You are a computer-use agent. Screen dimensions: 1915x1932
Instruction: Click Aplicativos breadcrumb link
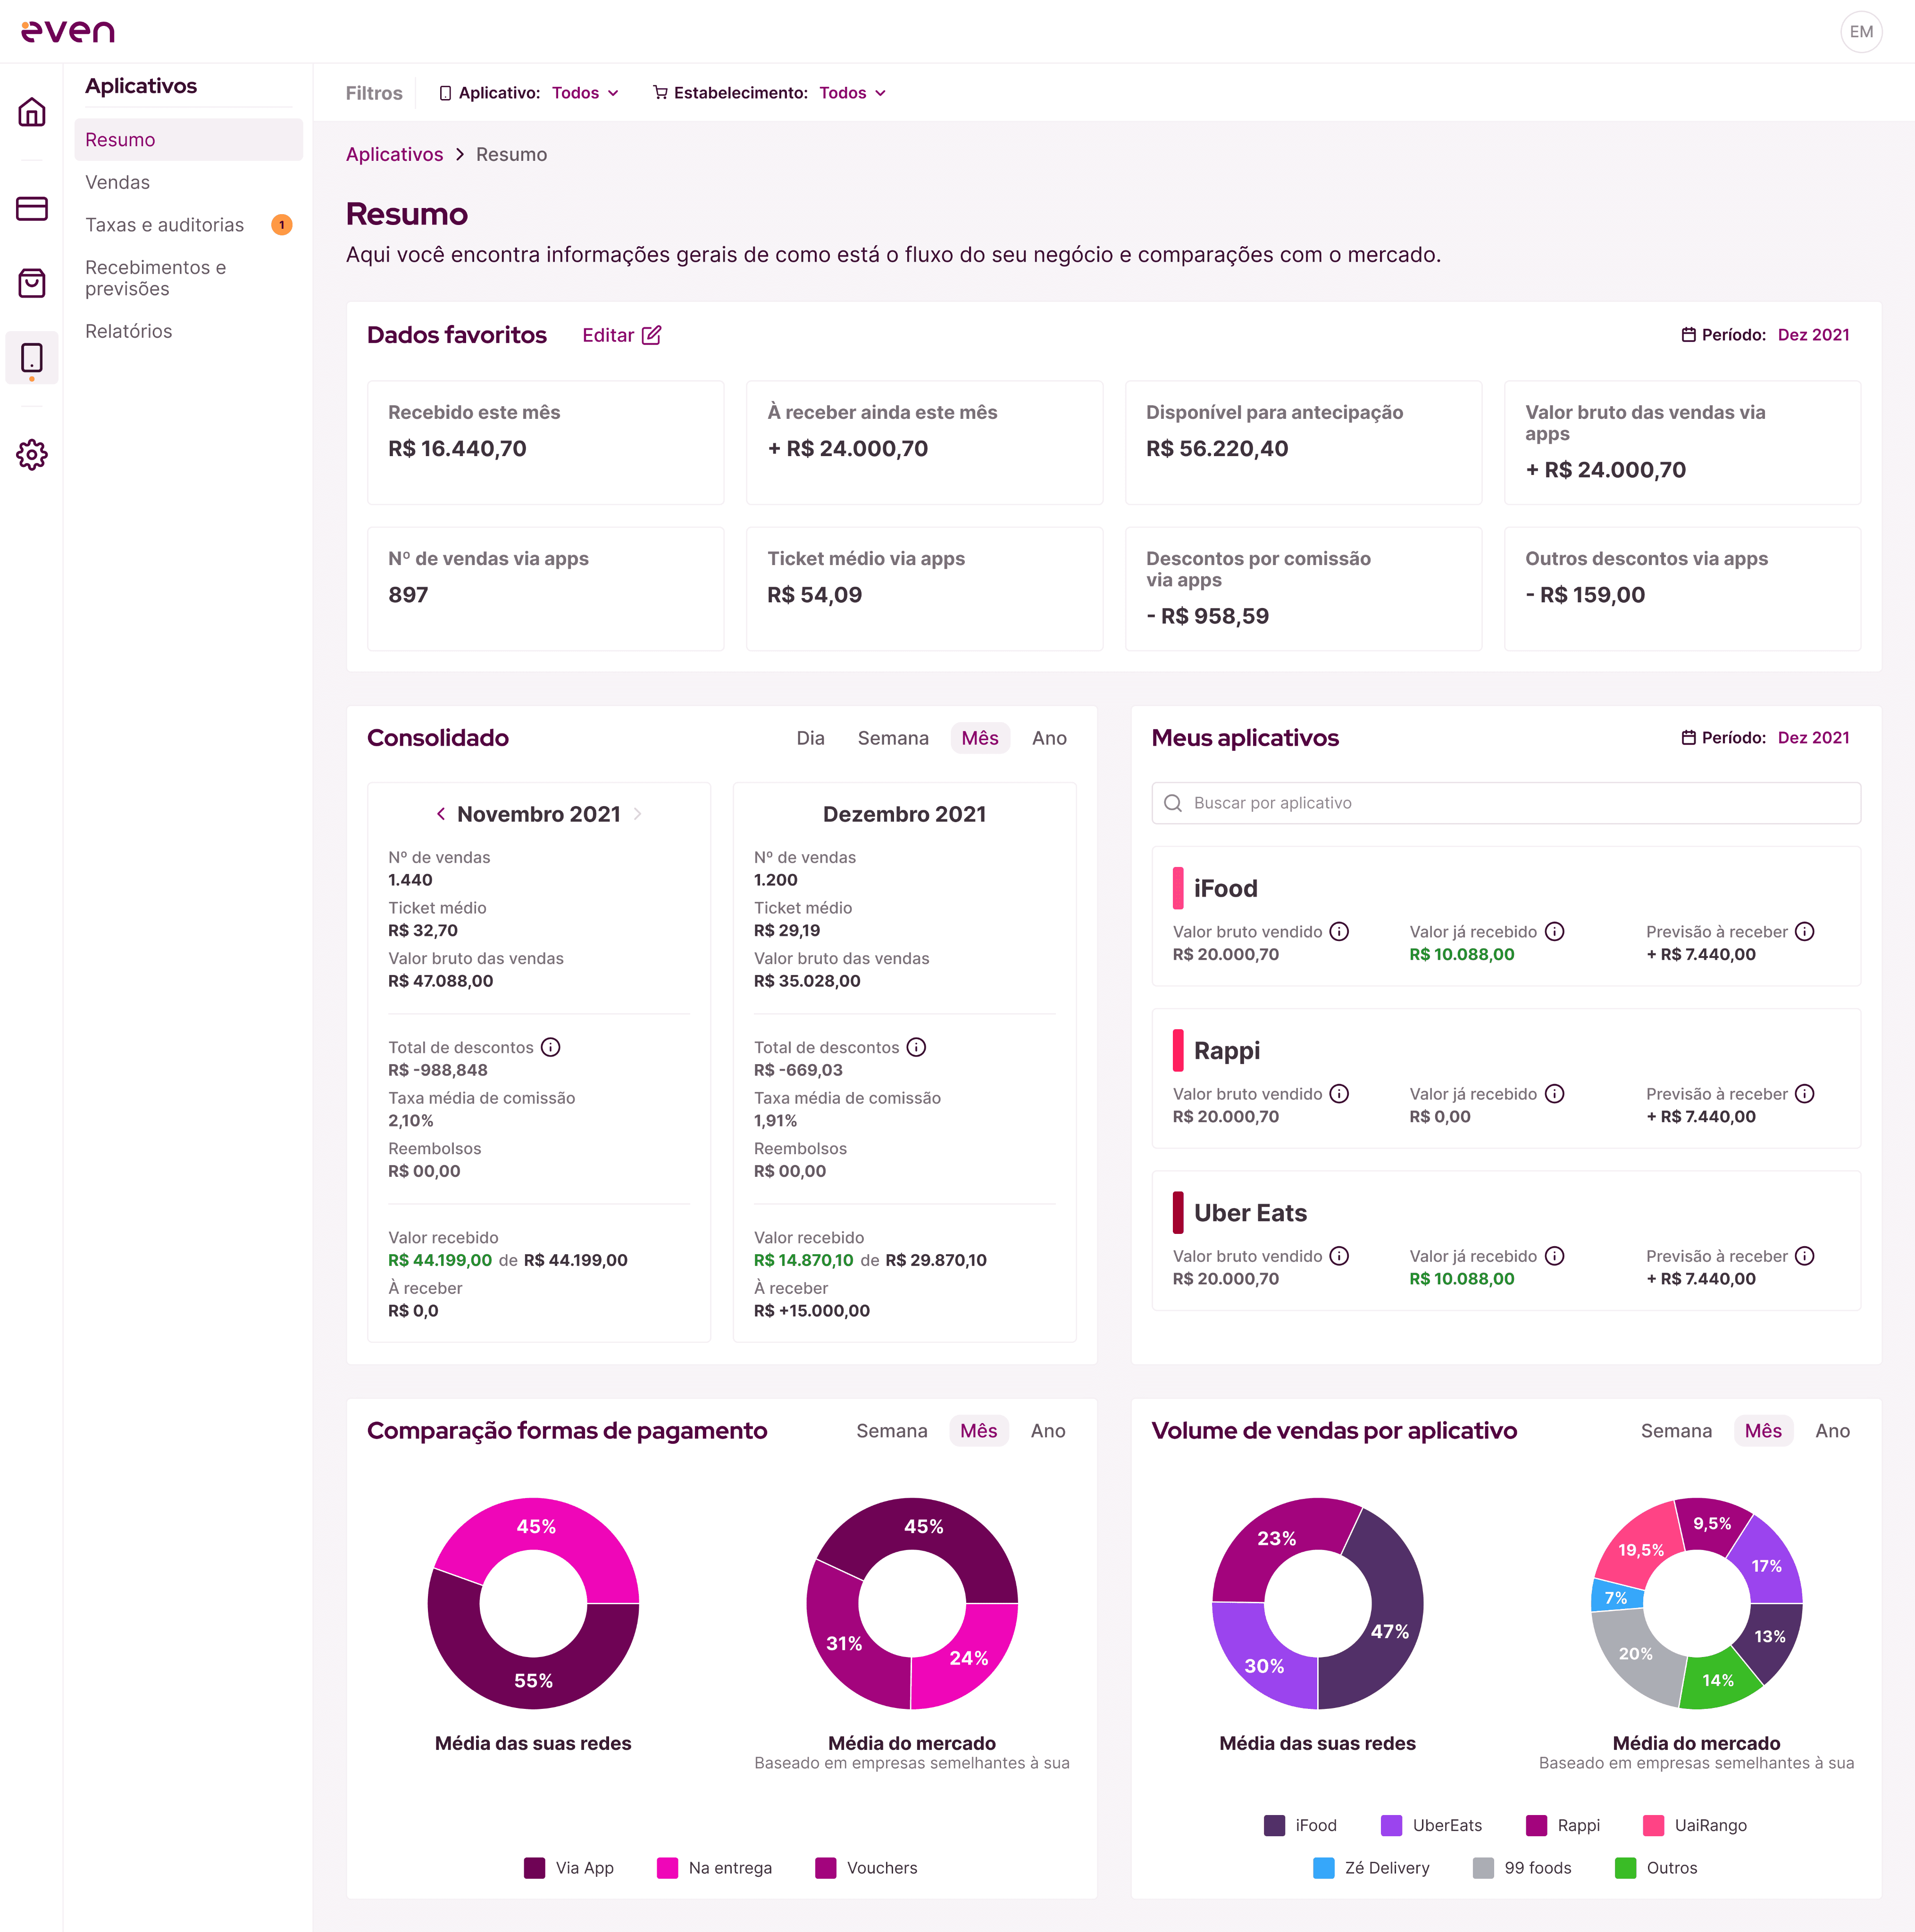394,154
